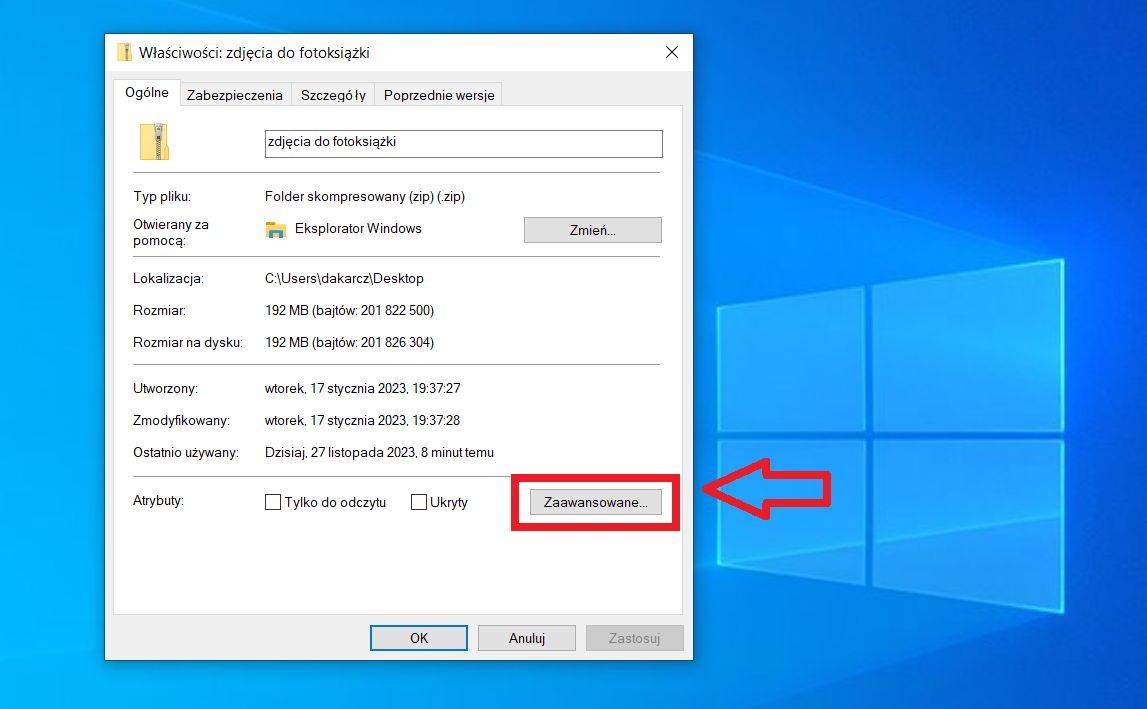Click the file name input field
Viewport: 1147px width, 709px height.
(x=464, y=143)
